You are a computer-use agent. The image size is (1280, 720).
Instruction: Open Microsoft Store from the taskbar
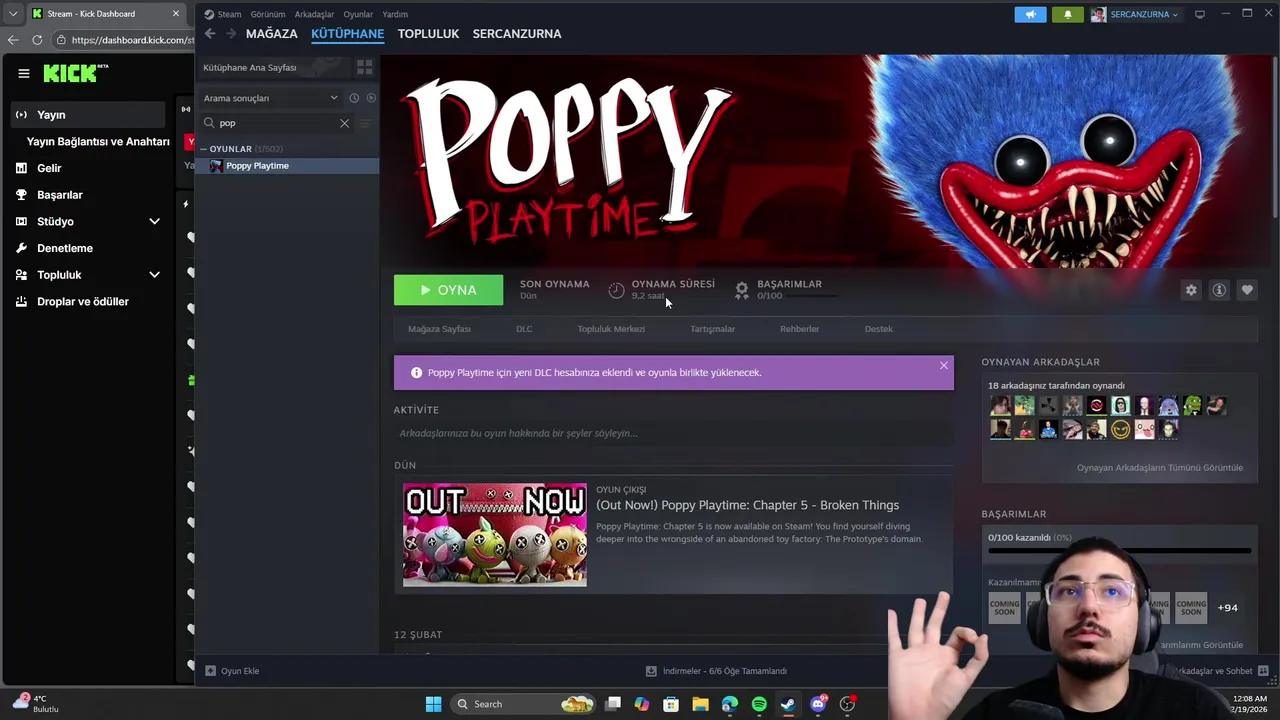tap(671, 704)
